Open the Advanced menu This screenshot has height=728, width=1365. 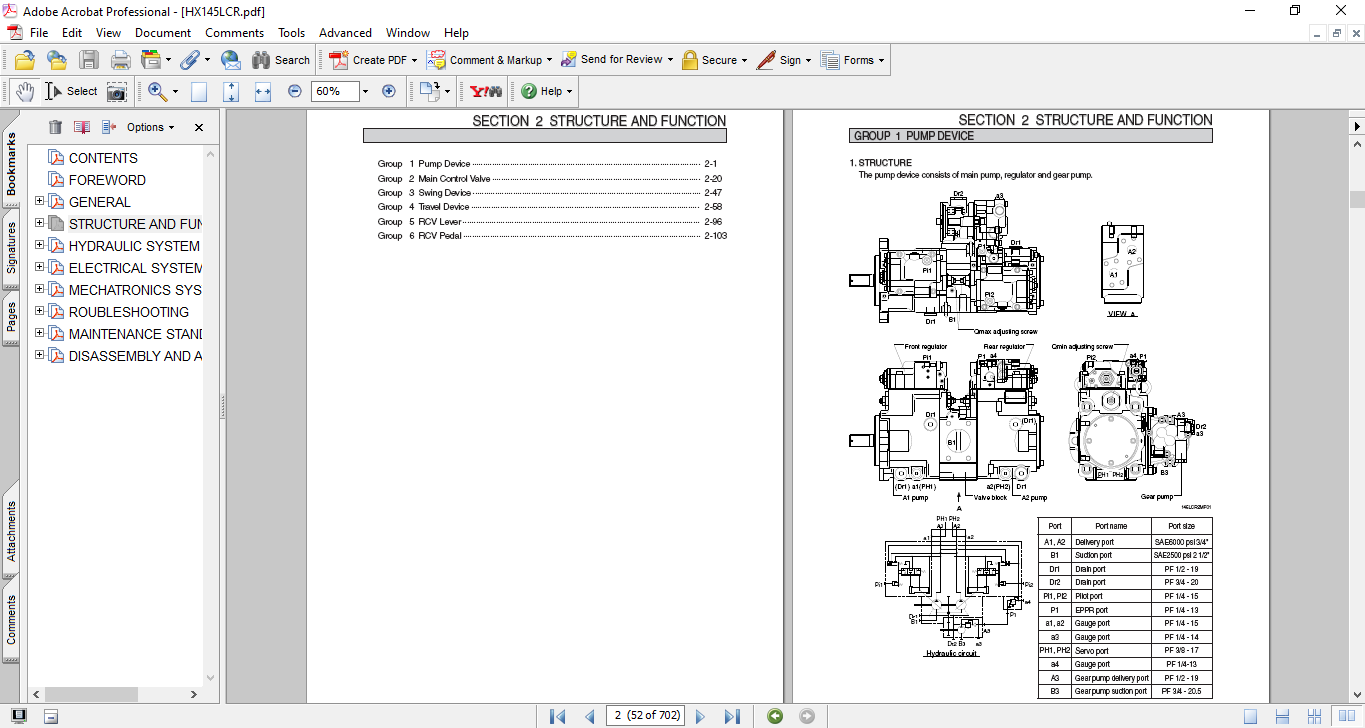point(345,33)
